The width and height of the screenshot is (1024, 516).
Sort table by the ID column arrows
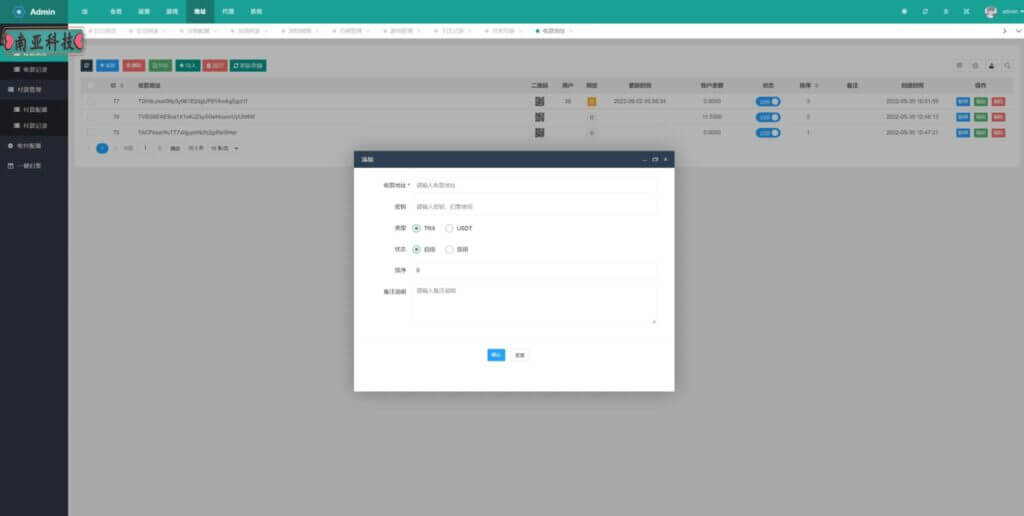(x=122, y=86)
